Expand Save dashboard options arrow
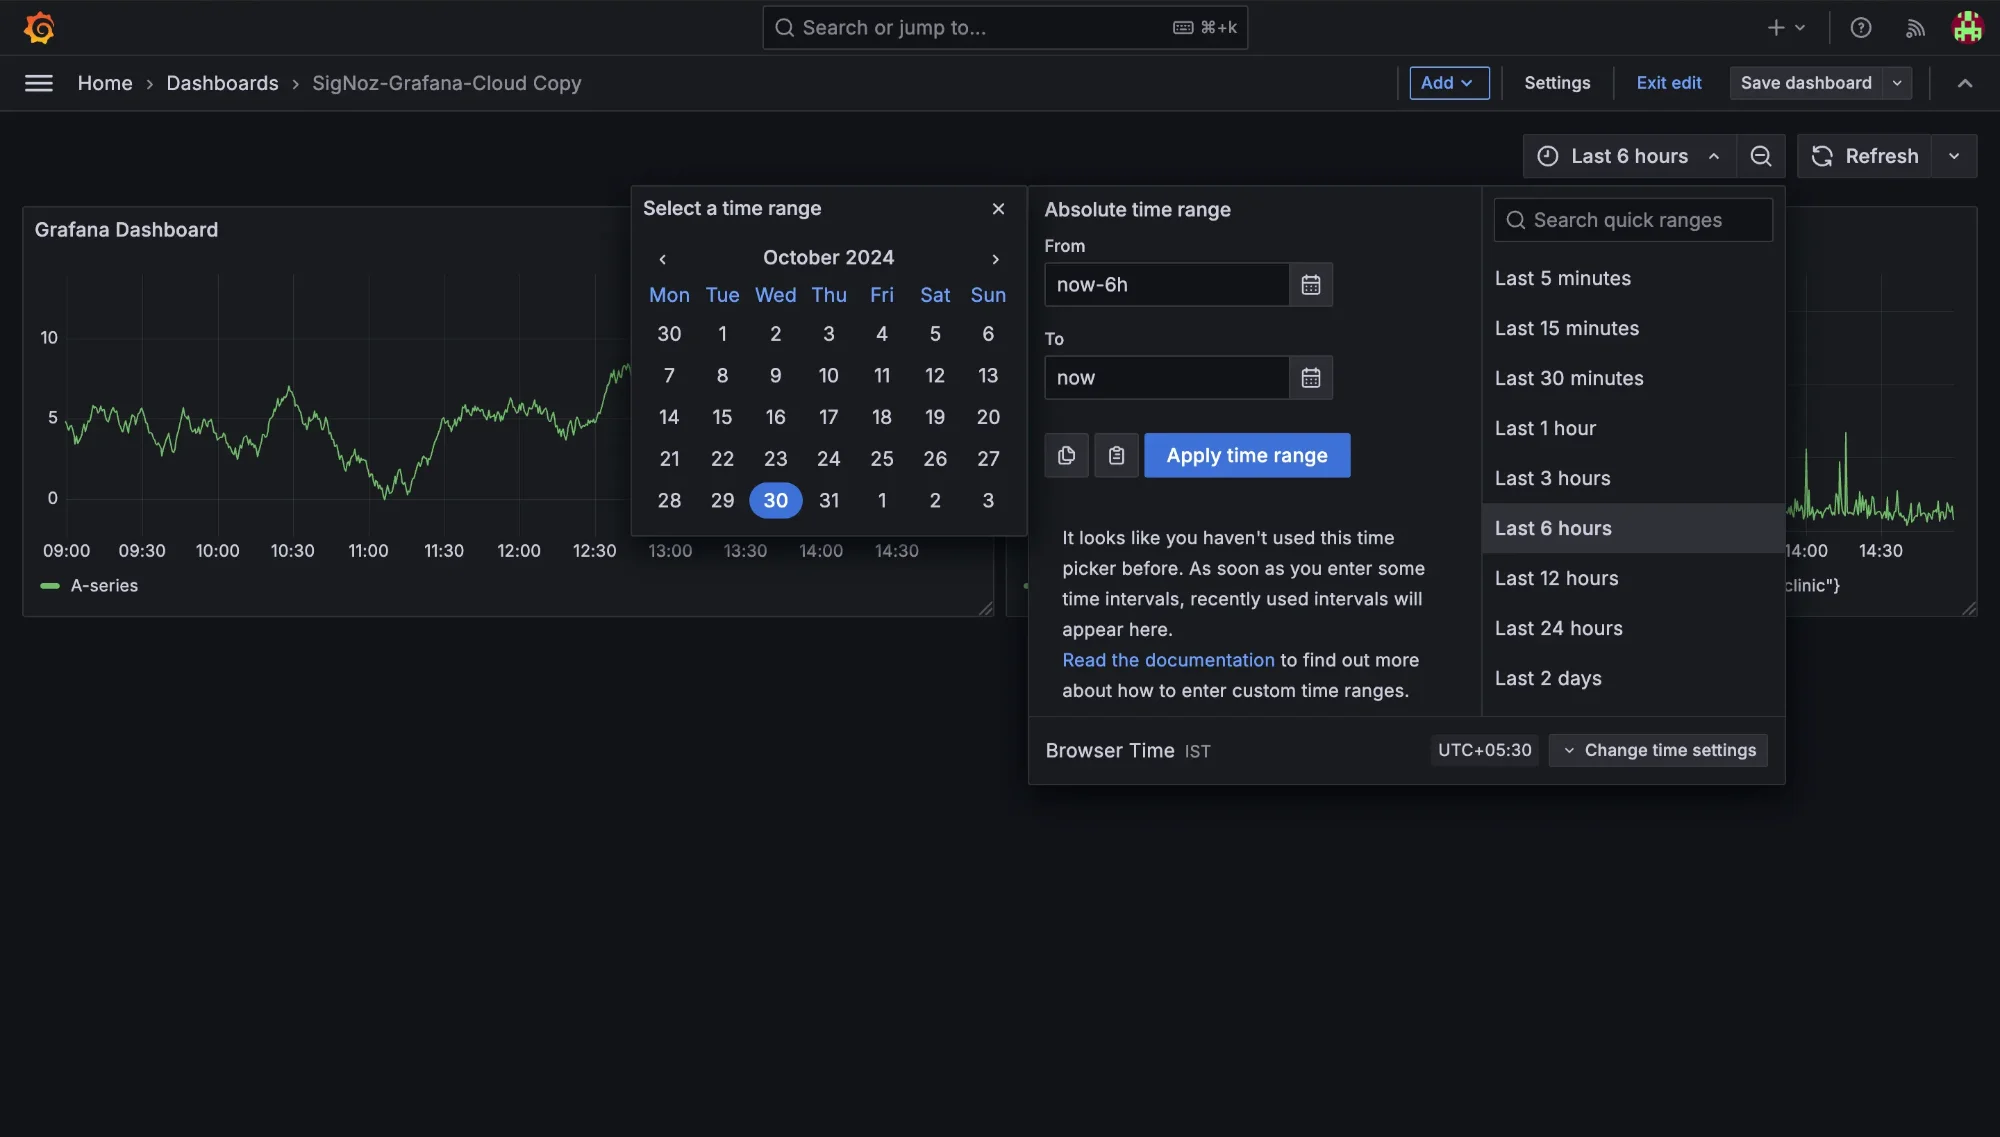Image resolution: width=2000 pixels, height=1137 pixels. coord(1897,83)
